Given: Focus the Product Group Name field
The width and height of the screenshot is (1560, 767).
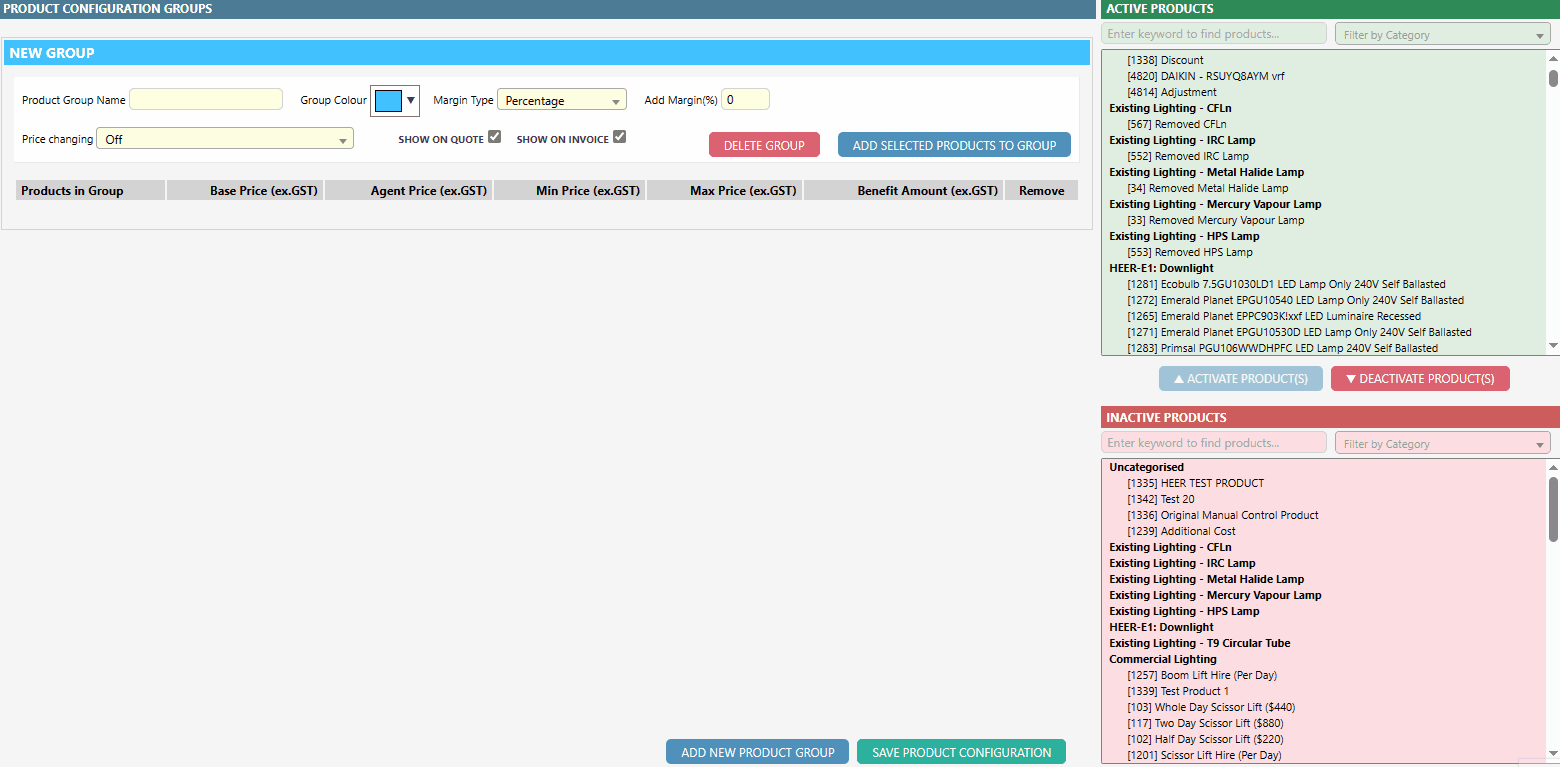Looking at the screenshot, I should pos(206,100).
